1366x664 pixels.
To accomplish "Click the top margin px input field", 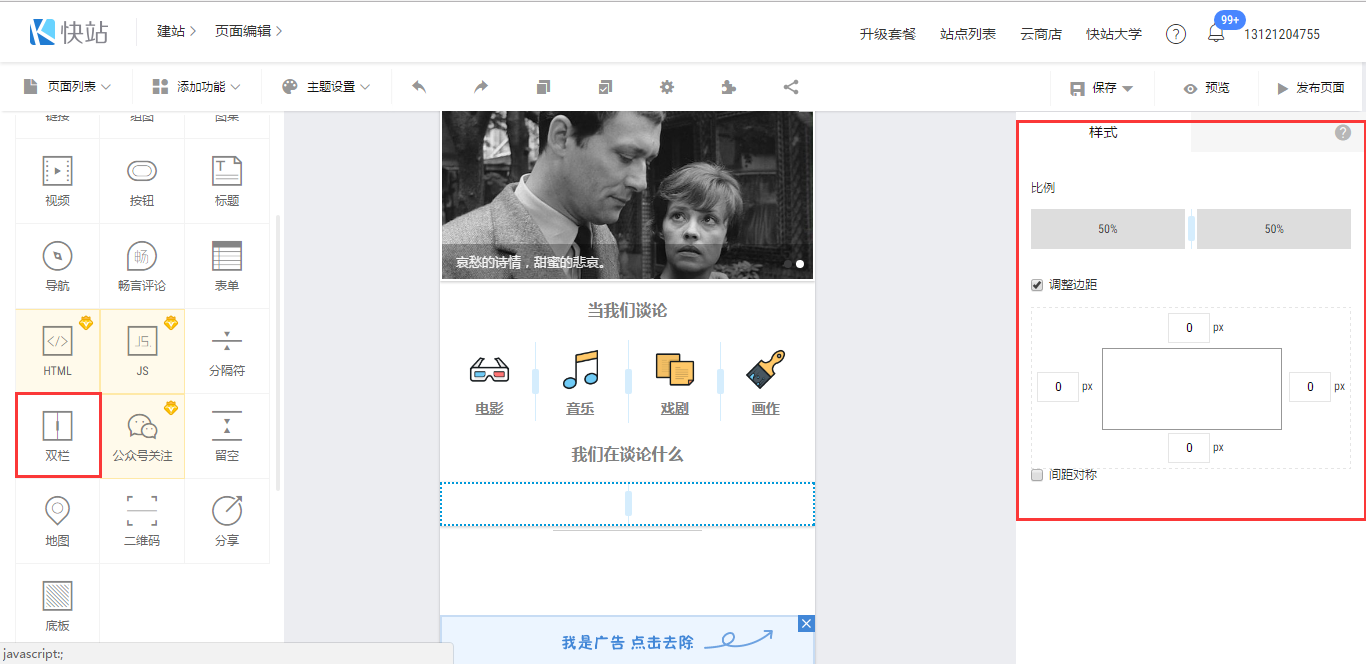I will coord(1188,328).
